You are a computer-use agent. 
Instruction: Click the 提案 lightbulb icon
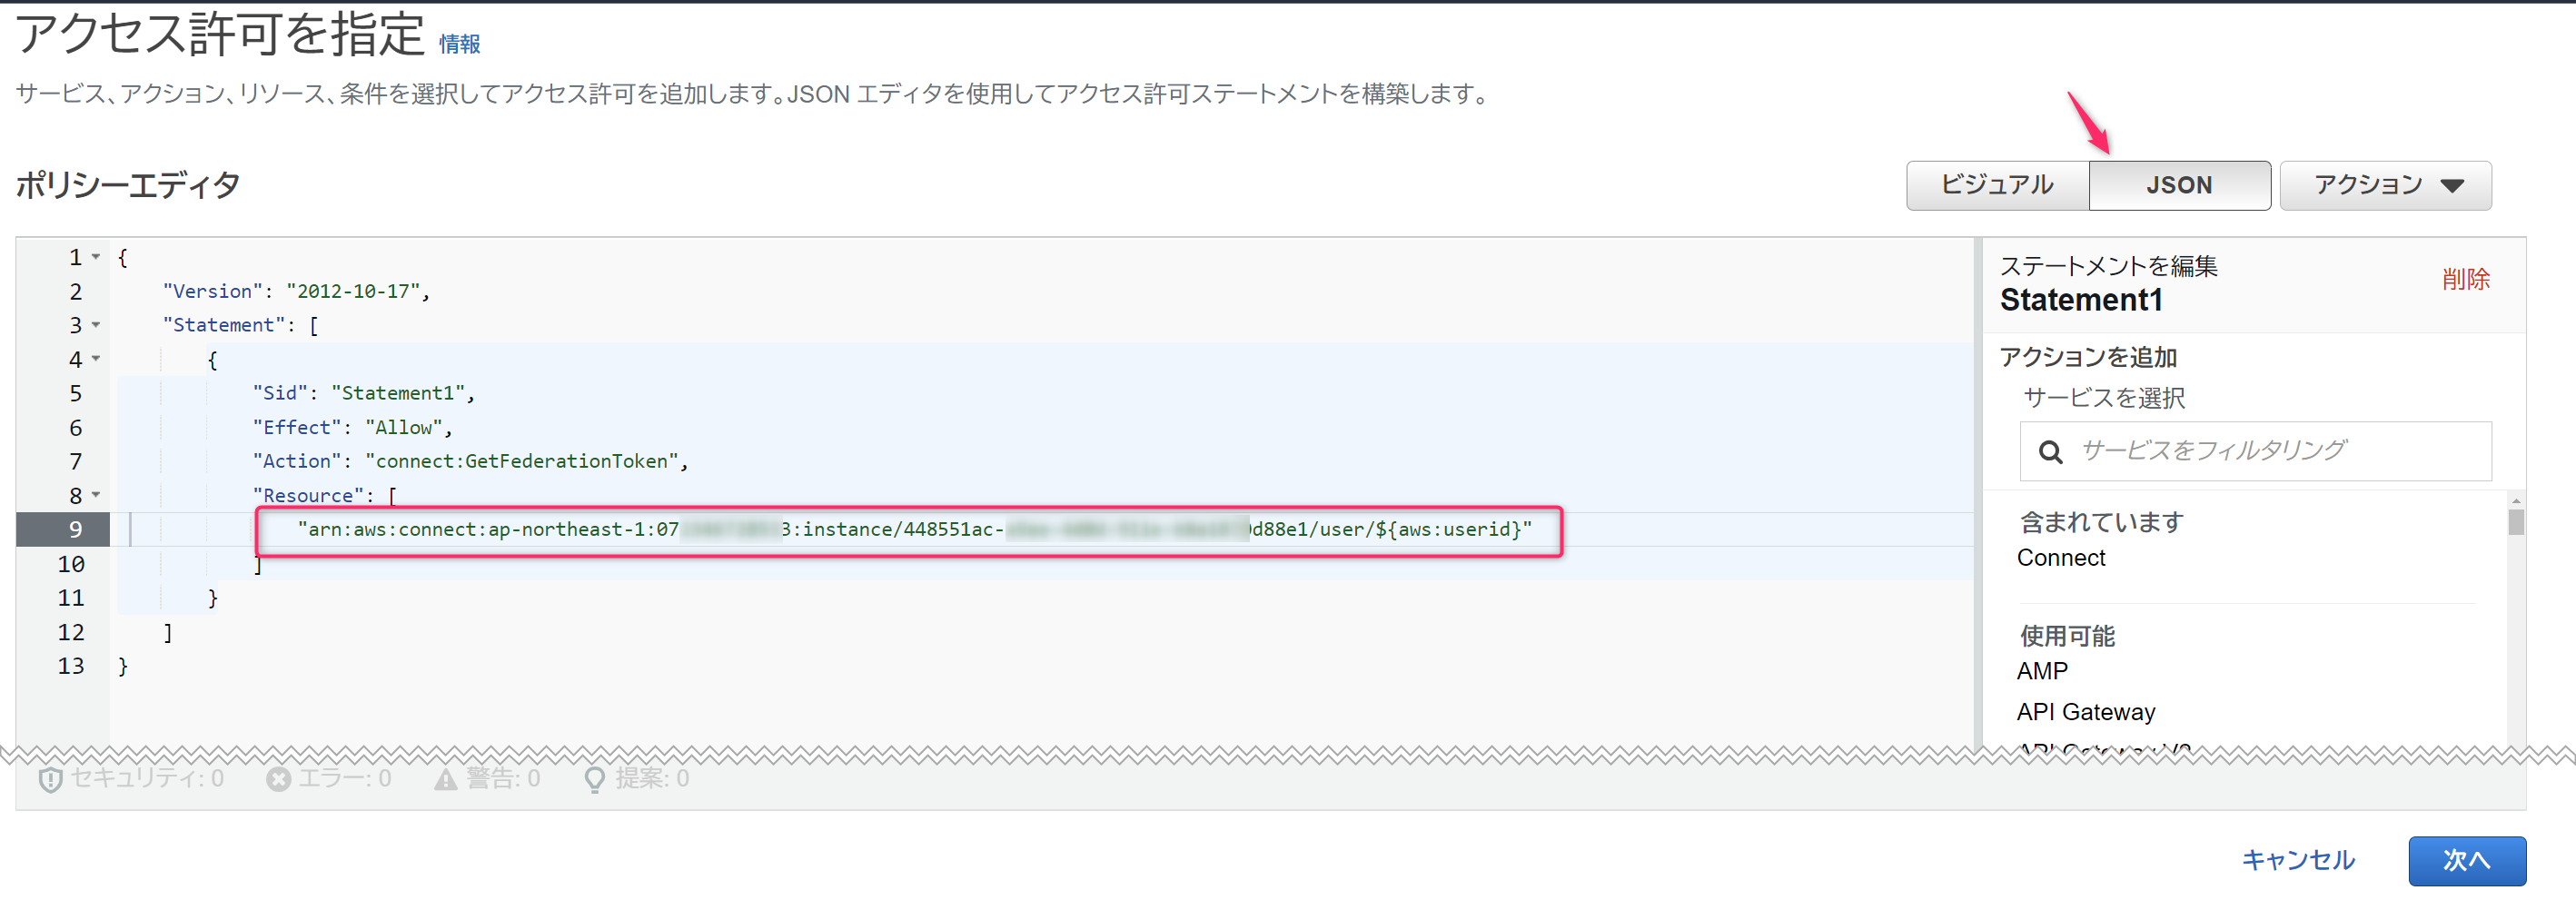tap(594, 779)
